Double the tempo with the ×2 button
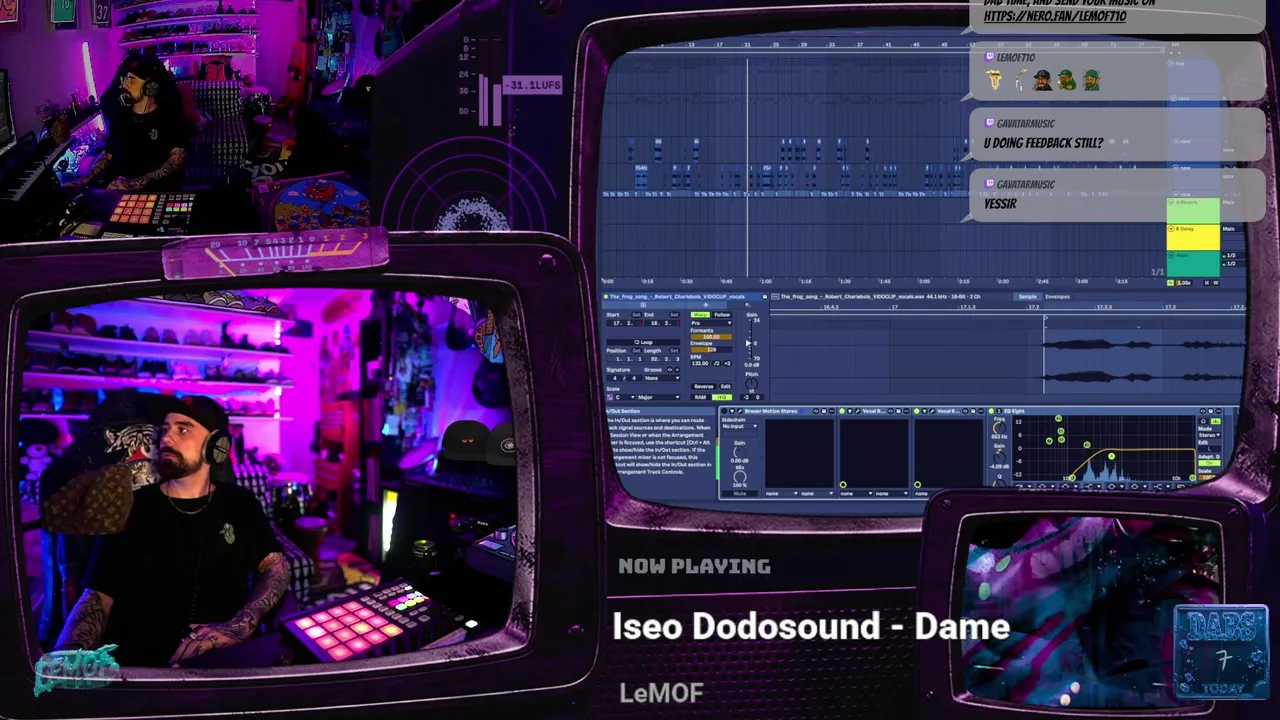The width and height of the screenshot is (1280, 720). [x=727, y=363]
